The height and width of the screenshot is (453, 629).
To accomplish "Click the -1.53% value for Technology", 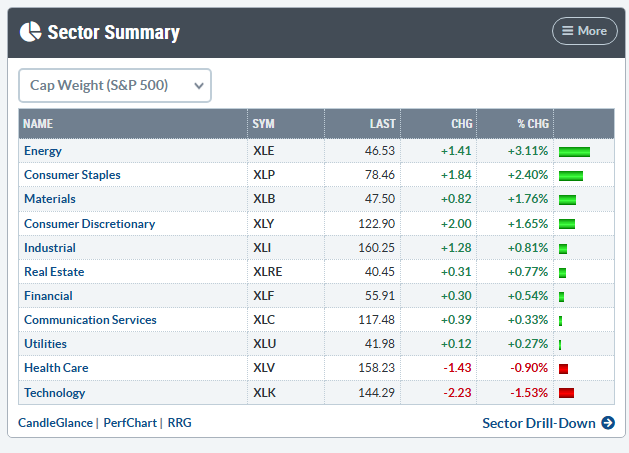I will tap(529, 392).
